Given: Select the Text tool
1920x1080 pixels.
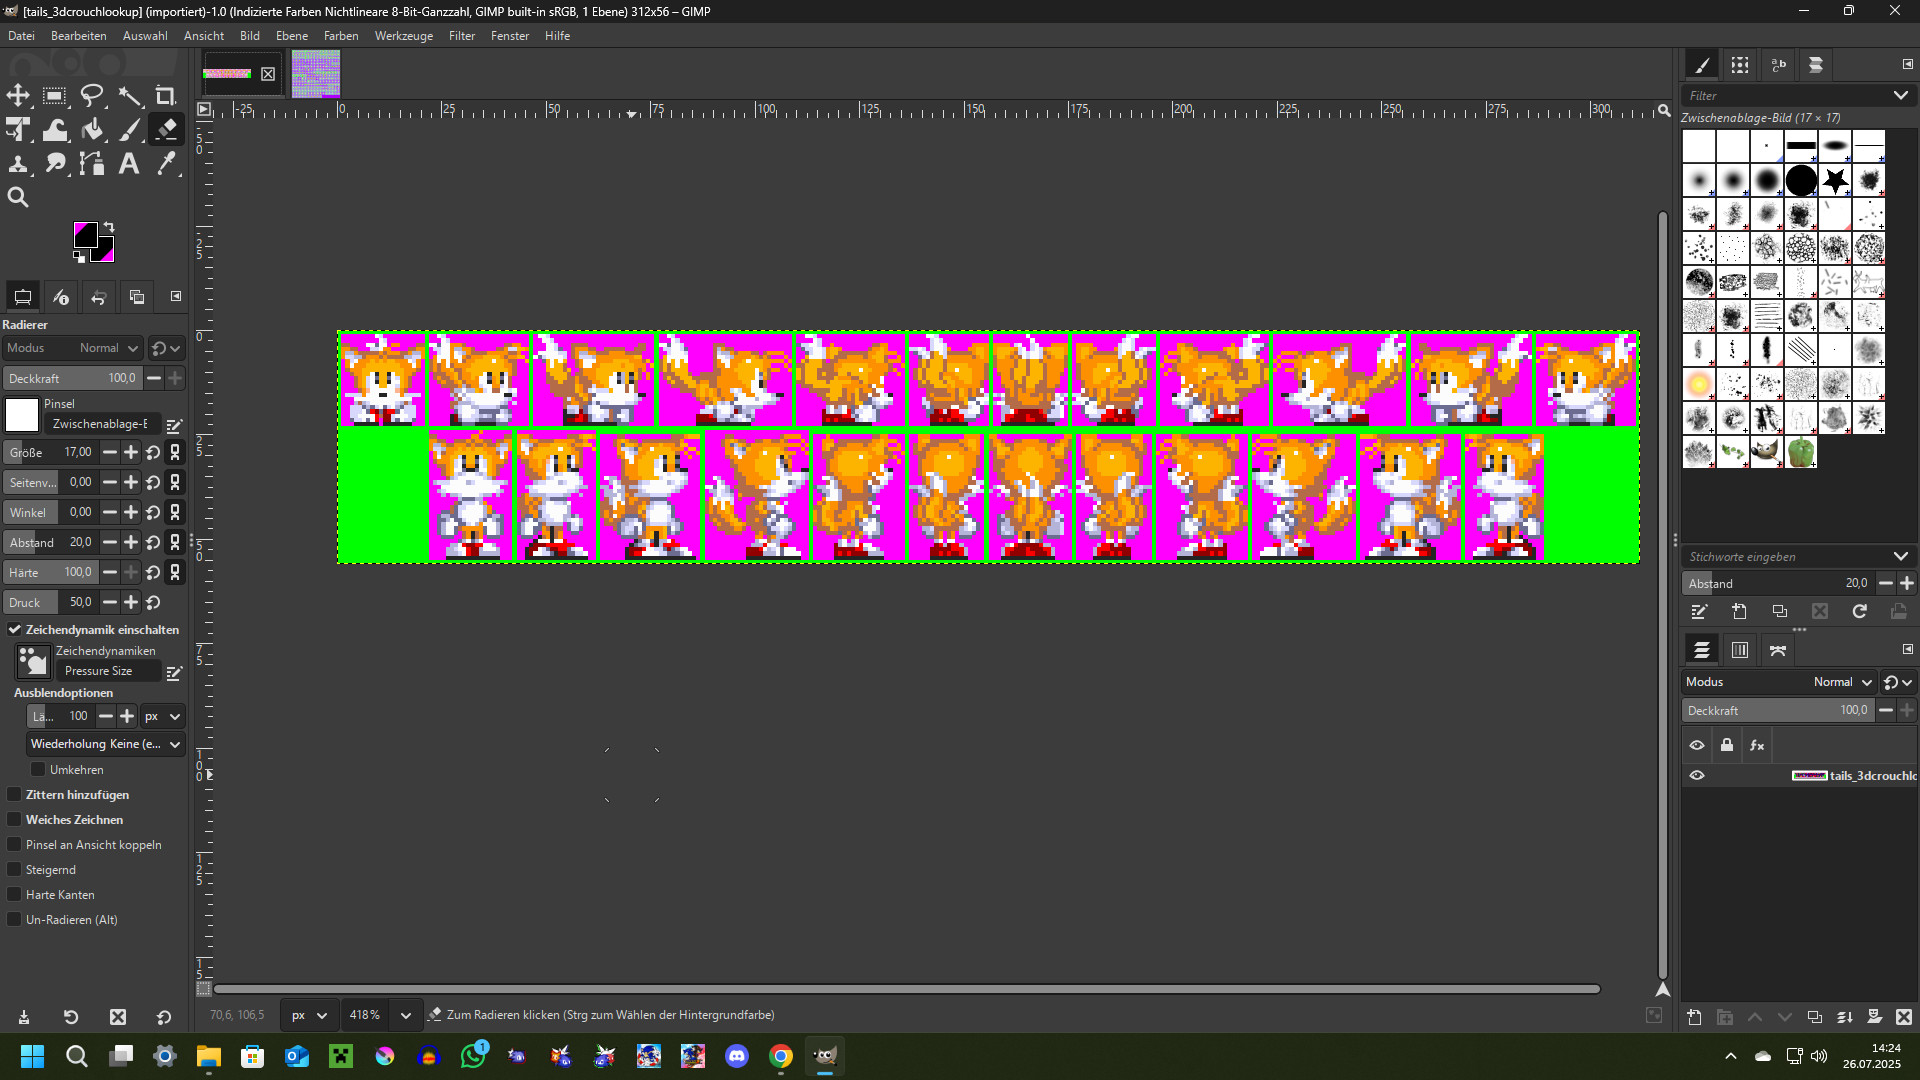Looking at the screenshot, I should [128, 163].
